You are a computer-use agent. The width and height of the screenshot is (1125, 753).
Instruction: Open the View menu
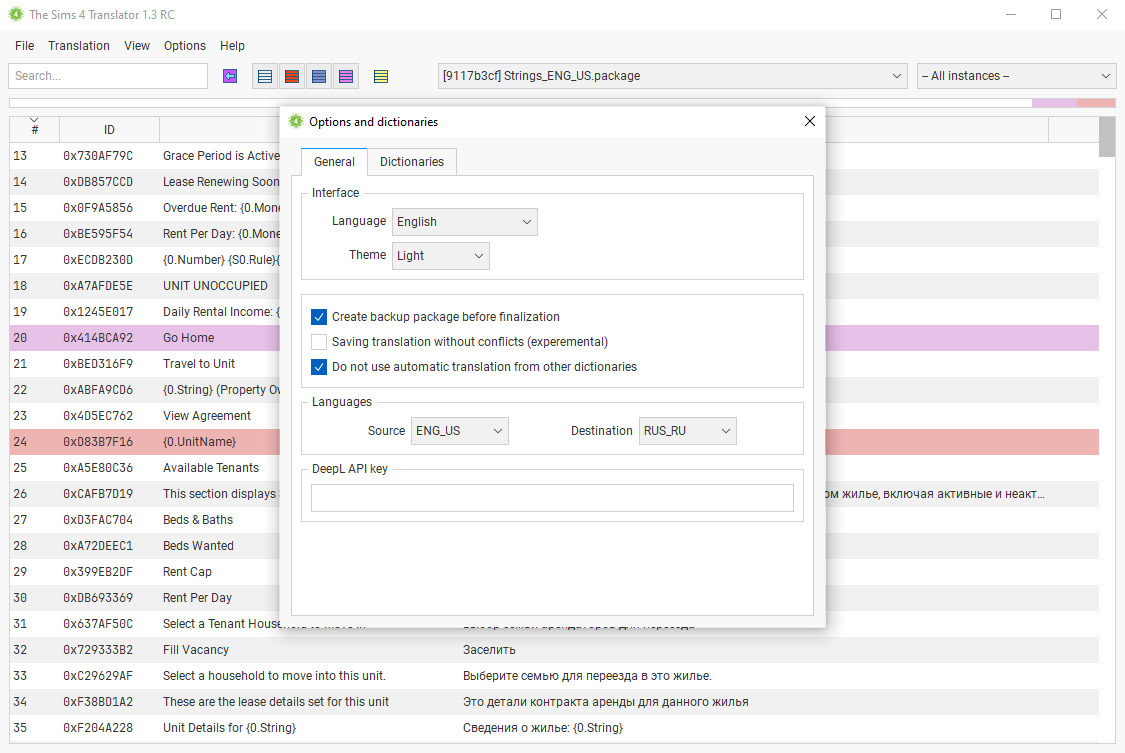[x=136, y=46]
